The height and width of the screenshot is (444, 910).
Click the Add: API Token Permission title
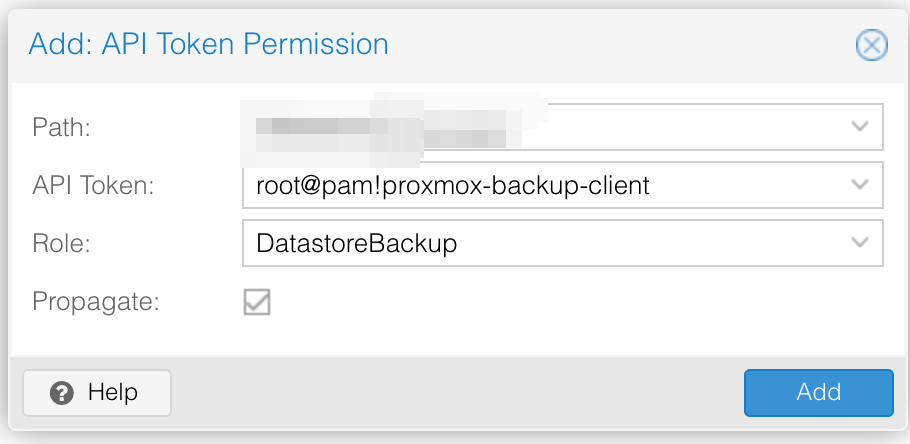(208, 45)
